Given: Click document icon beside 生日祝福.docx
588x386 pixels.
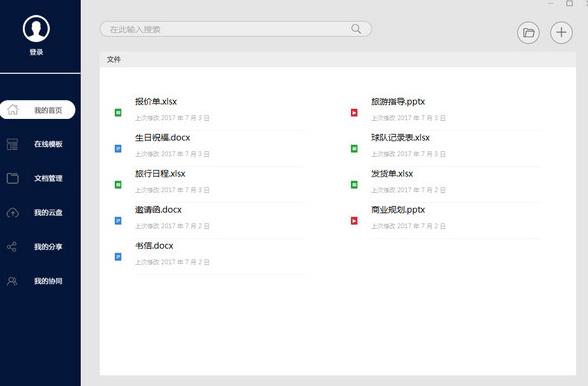Looking at the screenshot, I should coord(118,149).
